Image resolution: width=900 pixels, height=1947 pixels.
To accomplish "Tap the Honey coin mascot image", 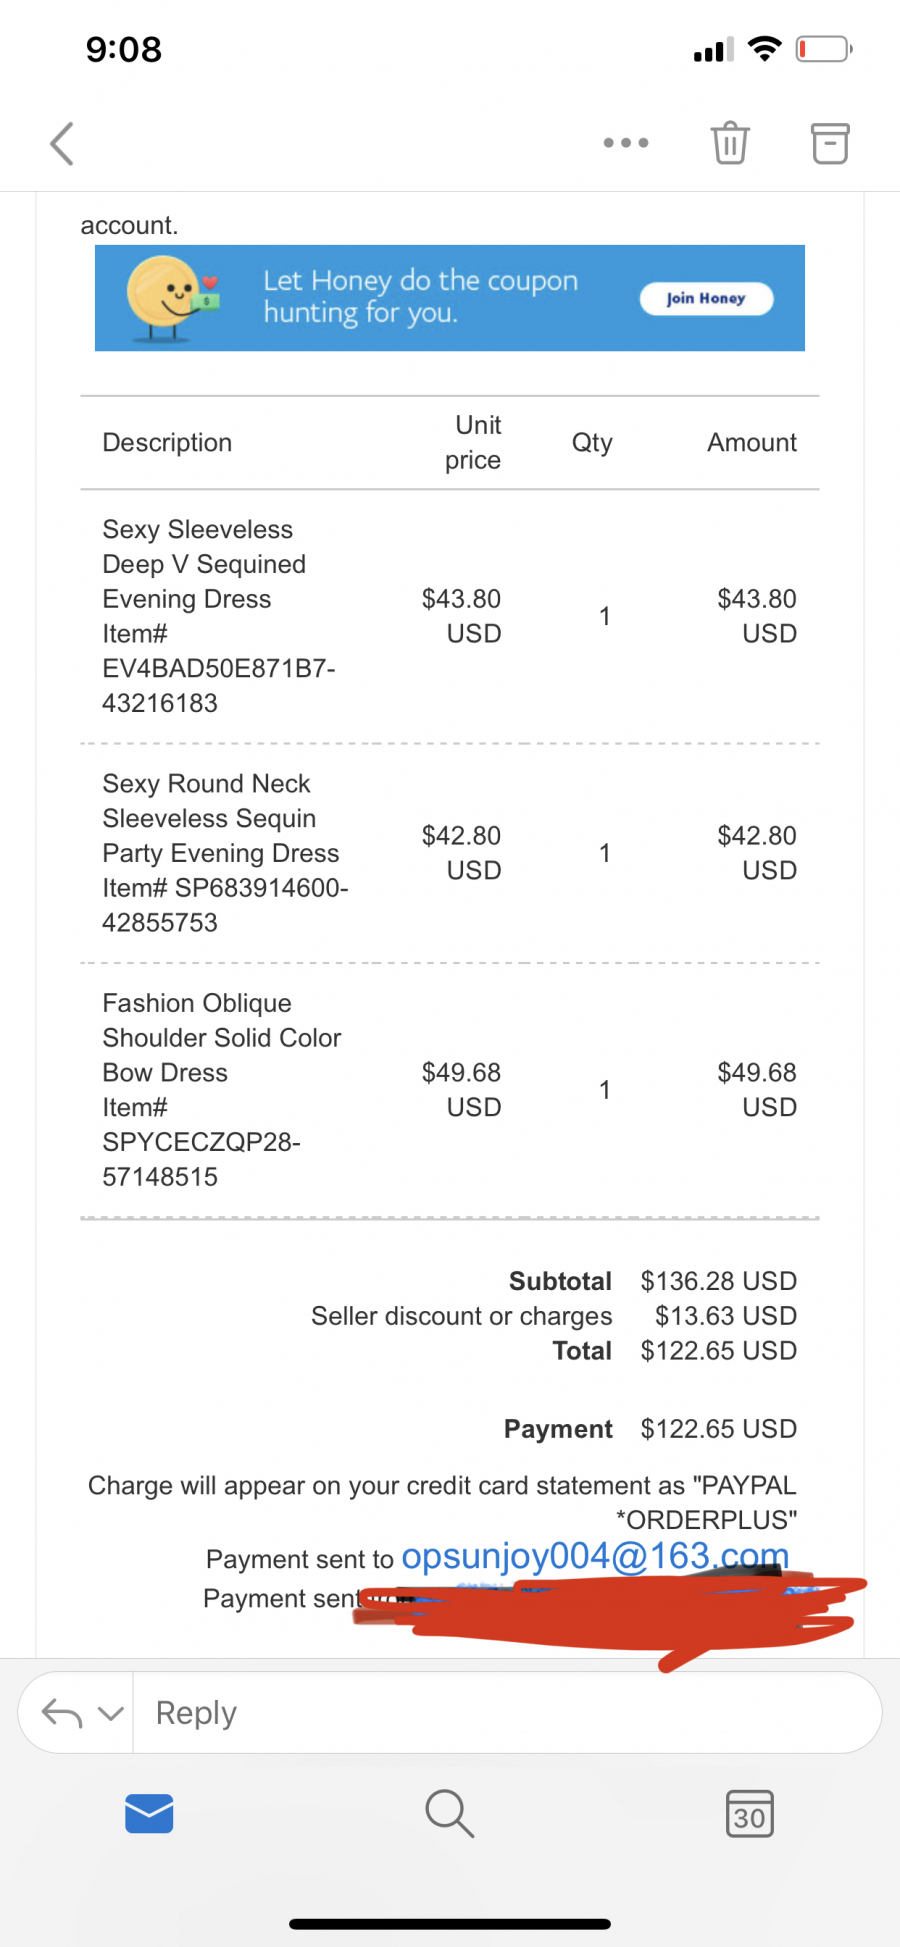I will click(x=171, y=298).
